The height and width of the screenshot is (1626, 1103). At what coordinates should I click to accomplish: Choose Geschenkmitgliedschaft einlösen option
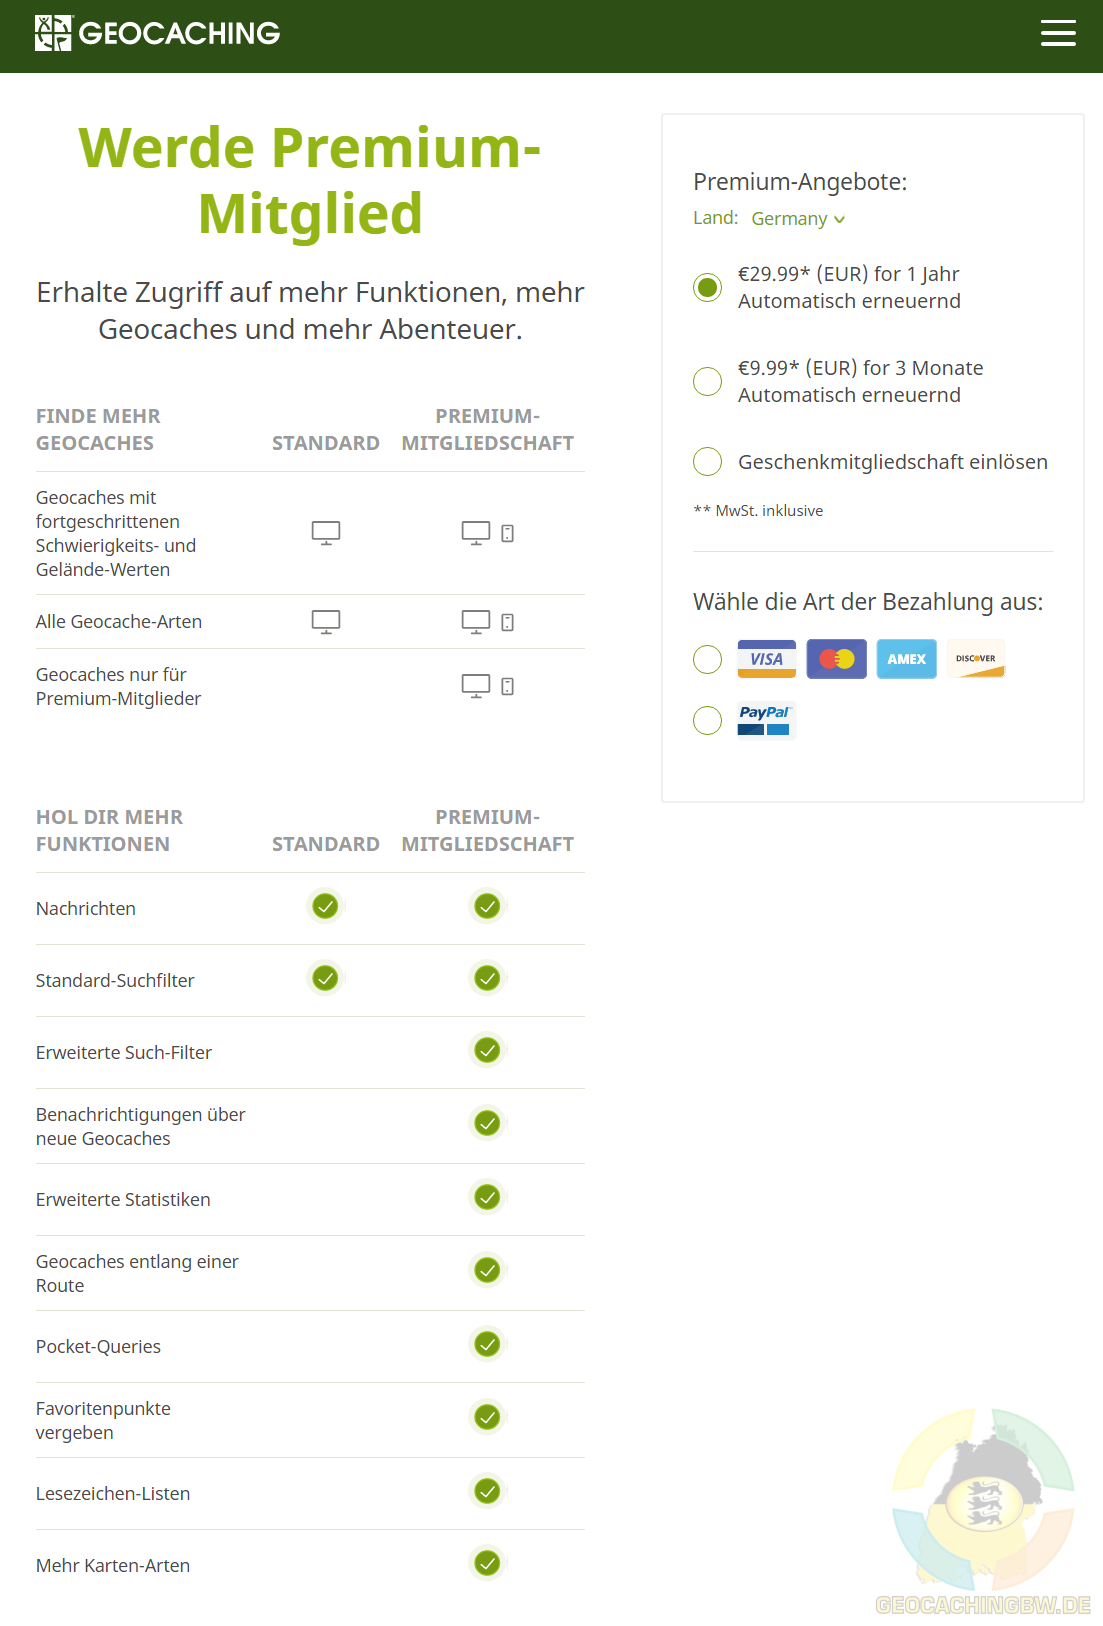point(708,462)
